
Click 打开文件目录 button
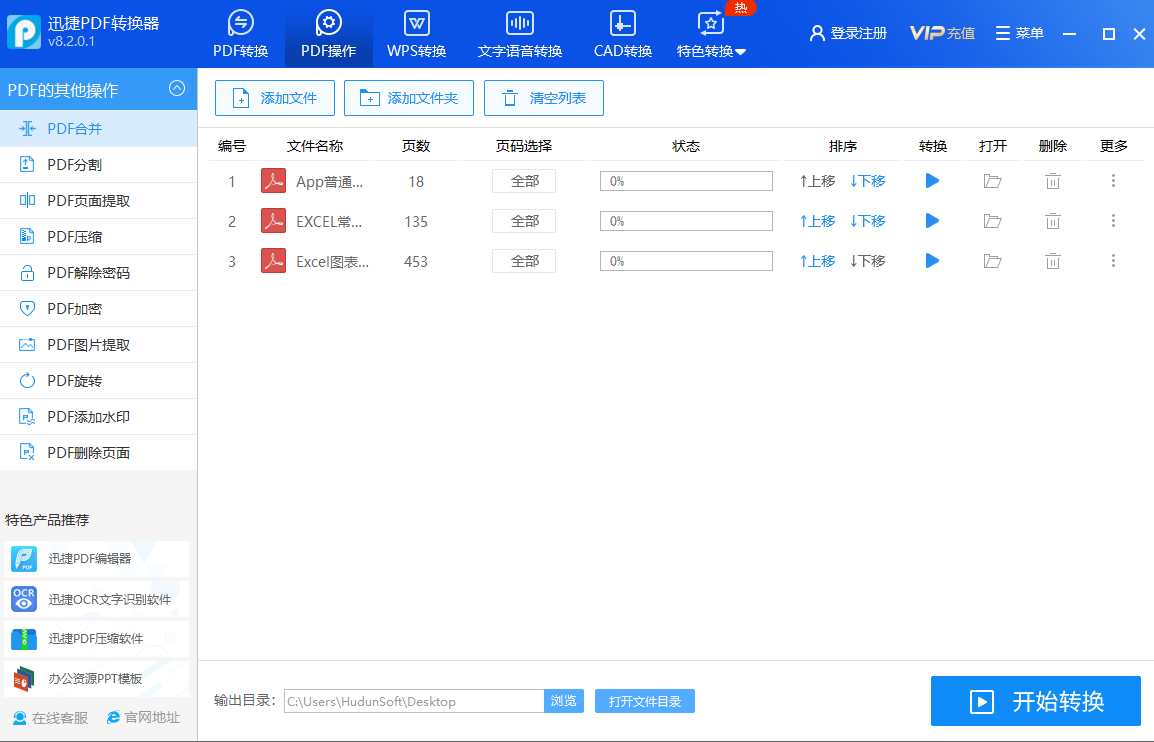click(x=645, y=702)
